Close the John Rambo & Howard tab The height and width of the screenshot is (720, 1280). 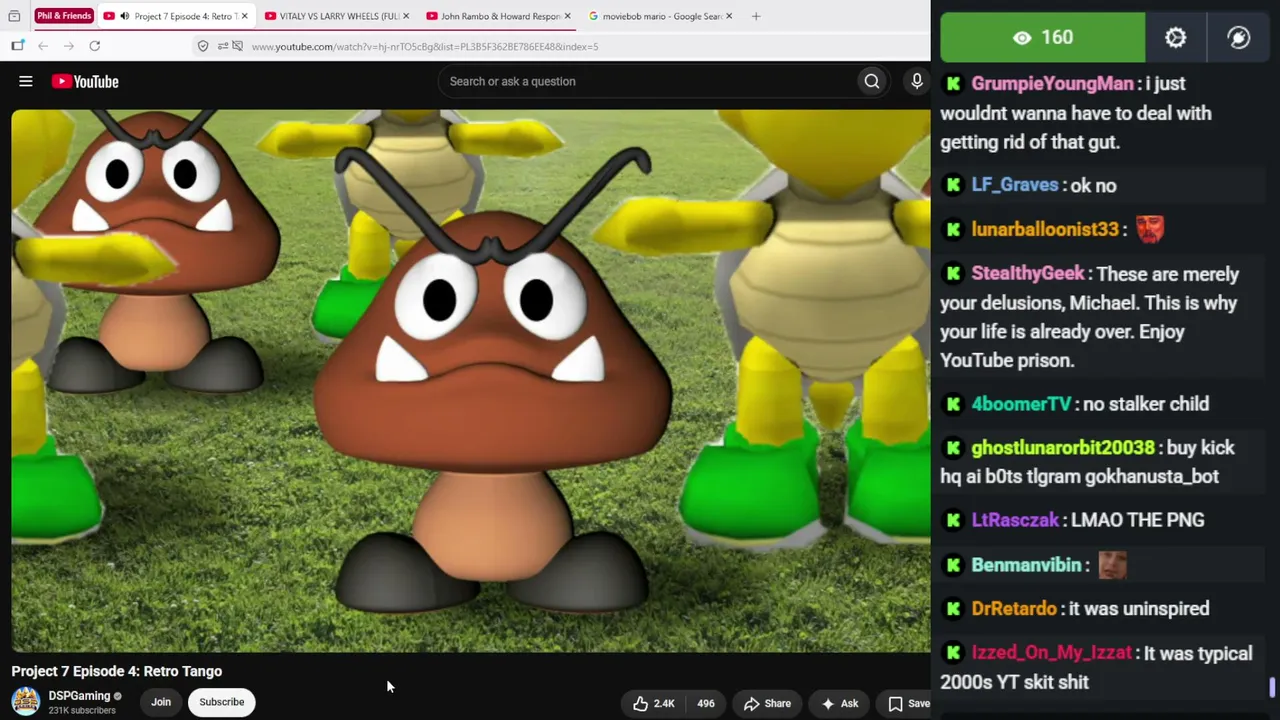pyautogui.click(x=567, y=16)
